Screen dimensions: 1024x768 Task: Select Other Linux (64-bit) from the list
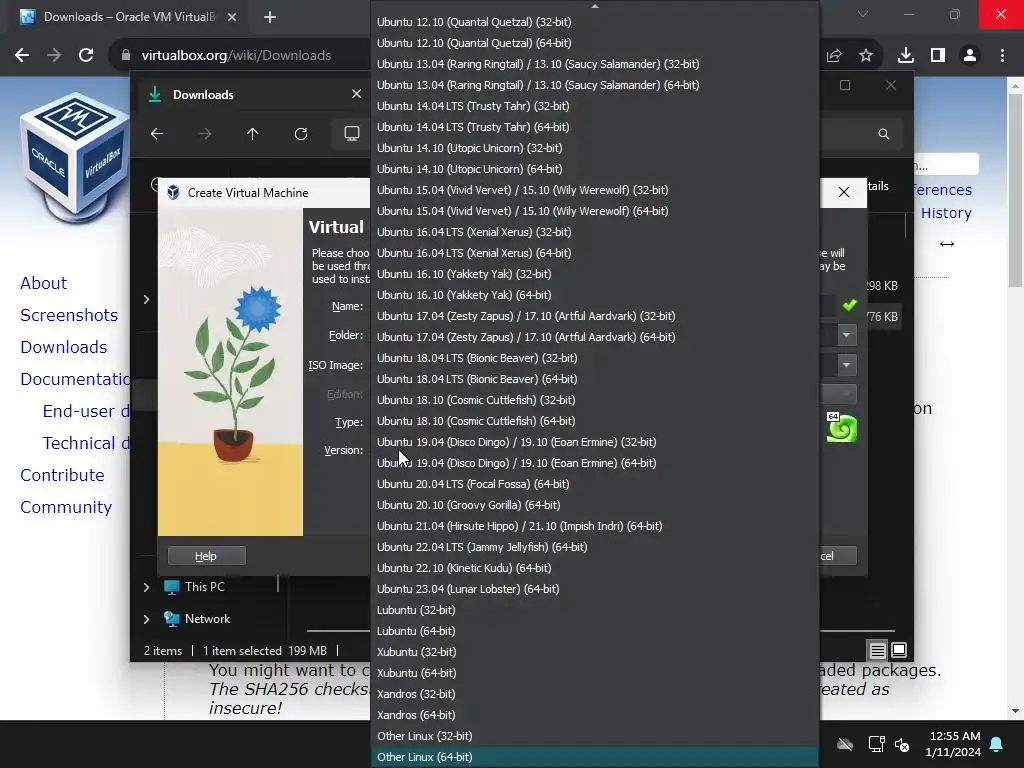point(595,757)
